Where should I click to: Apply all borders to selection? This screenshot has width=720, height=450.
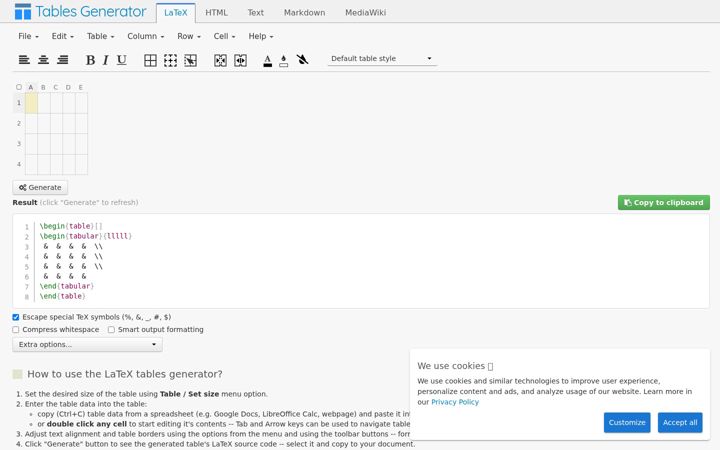pos(150,60)
